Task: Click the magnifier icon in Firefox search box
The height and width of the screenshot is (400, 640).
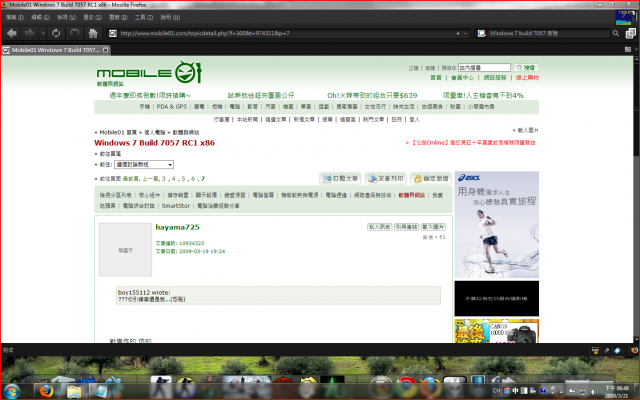Action: 616,33
